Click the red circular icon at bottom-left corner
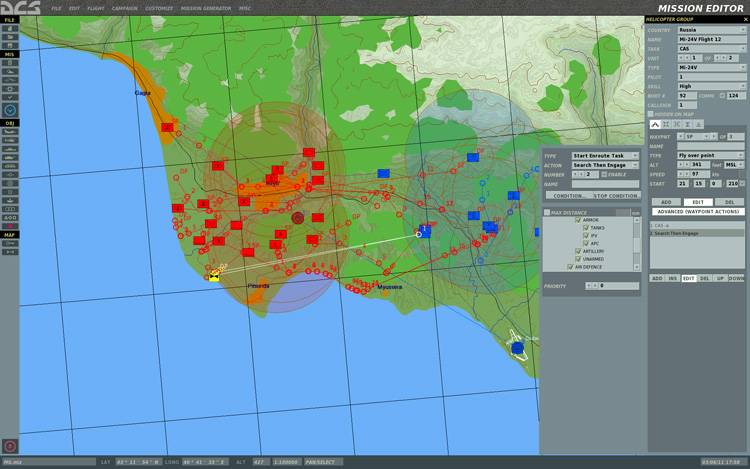The image size is (750, 469). (10, 446)
